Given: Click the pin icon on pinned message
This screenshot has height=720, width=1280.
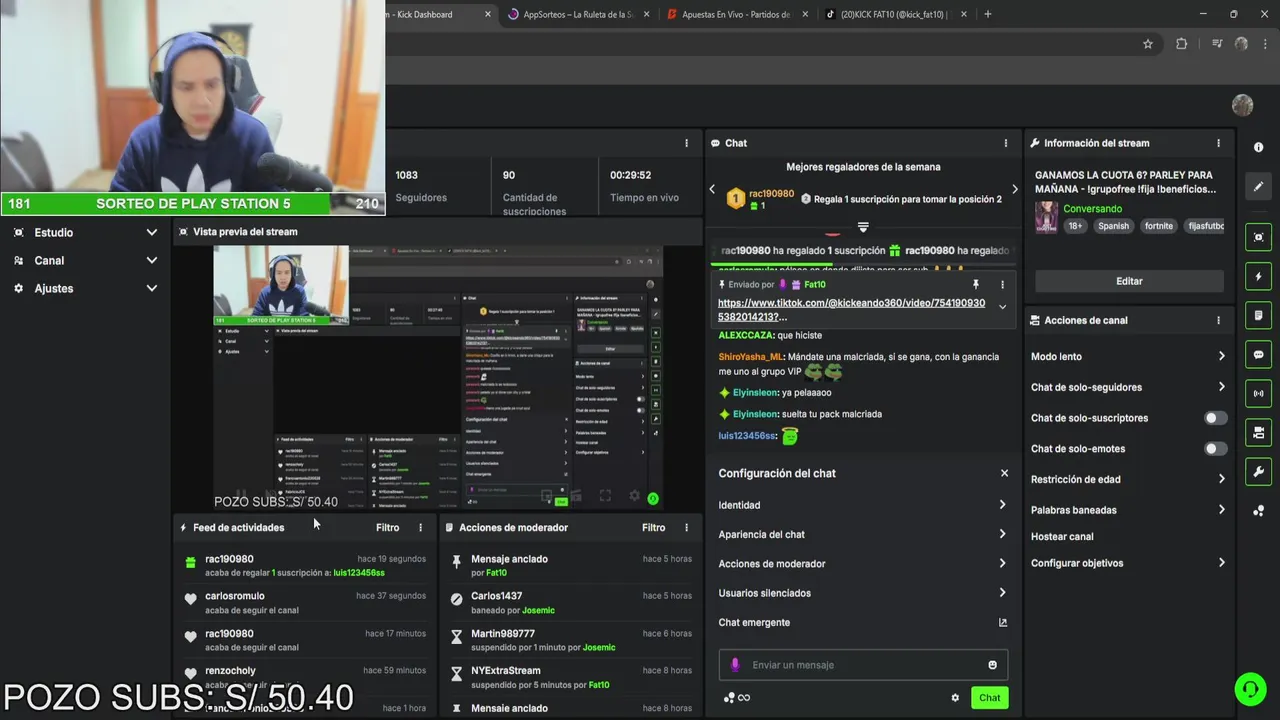Looking at the screenshot, I should 976,284.
